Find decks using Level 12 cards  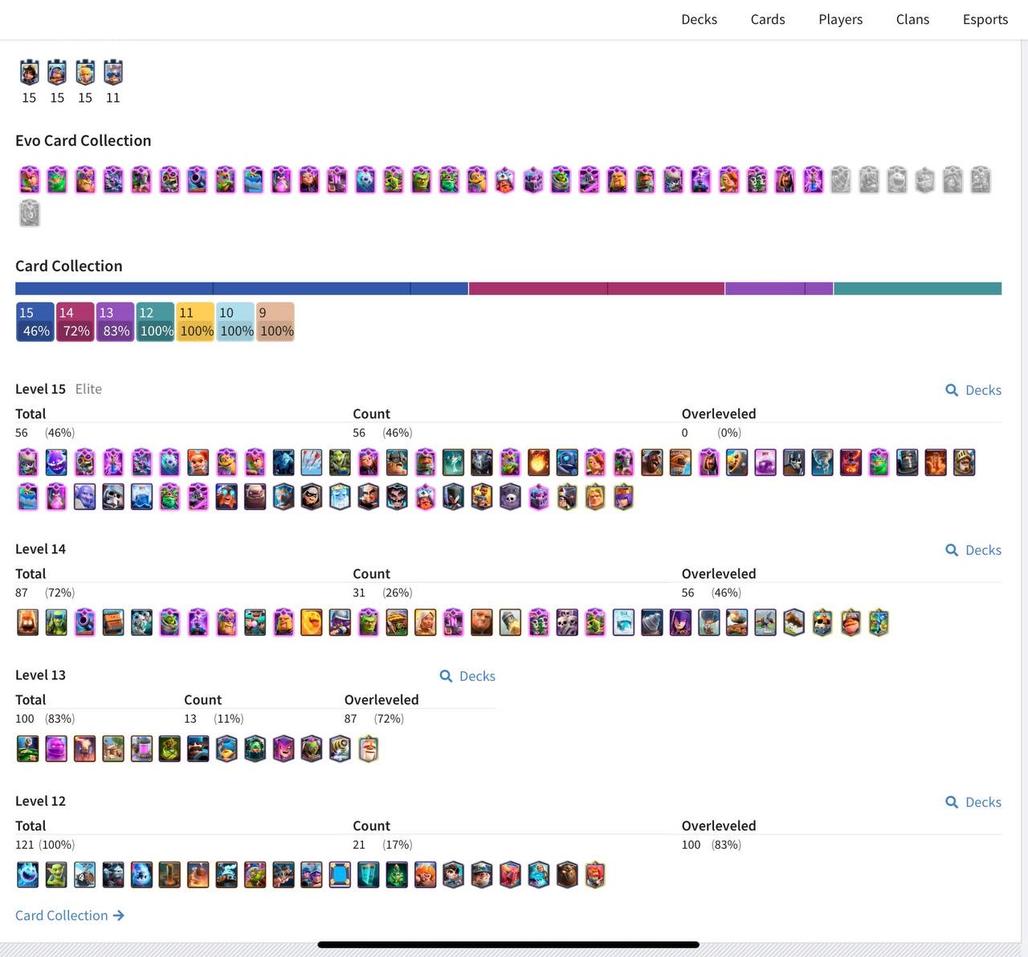pos(974,802)
